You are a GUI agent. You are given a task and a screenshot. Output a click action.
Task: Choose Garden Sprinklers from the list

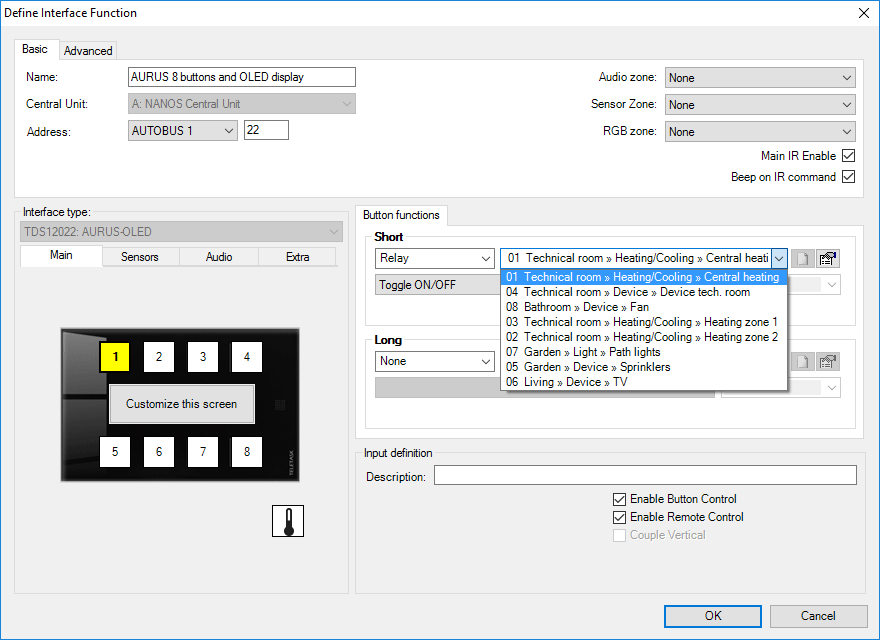588,367
